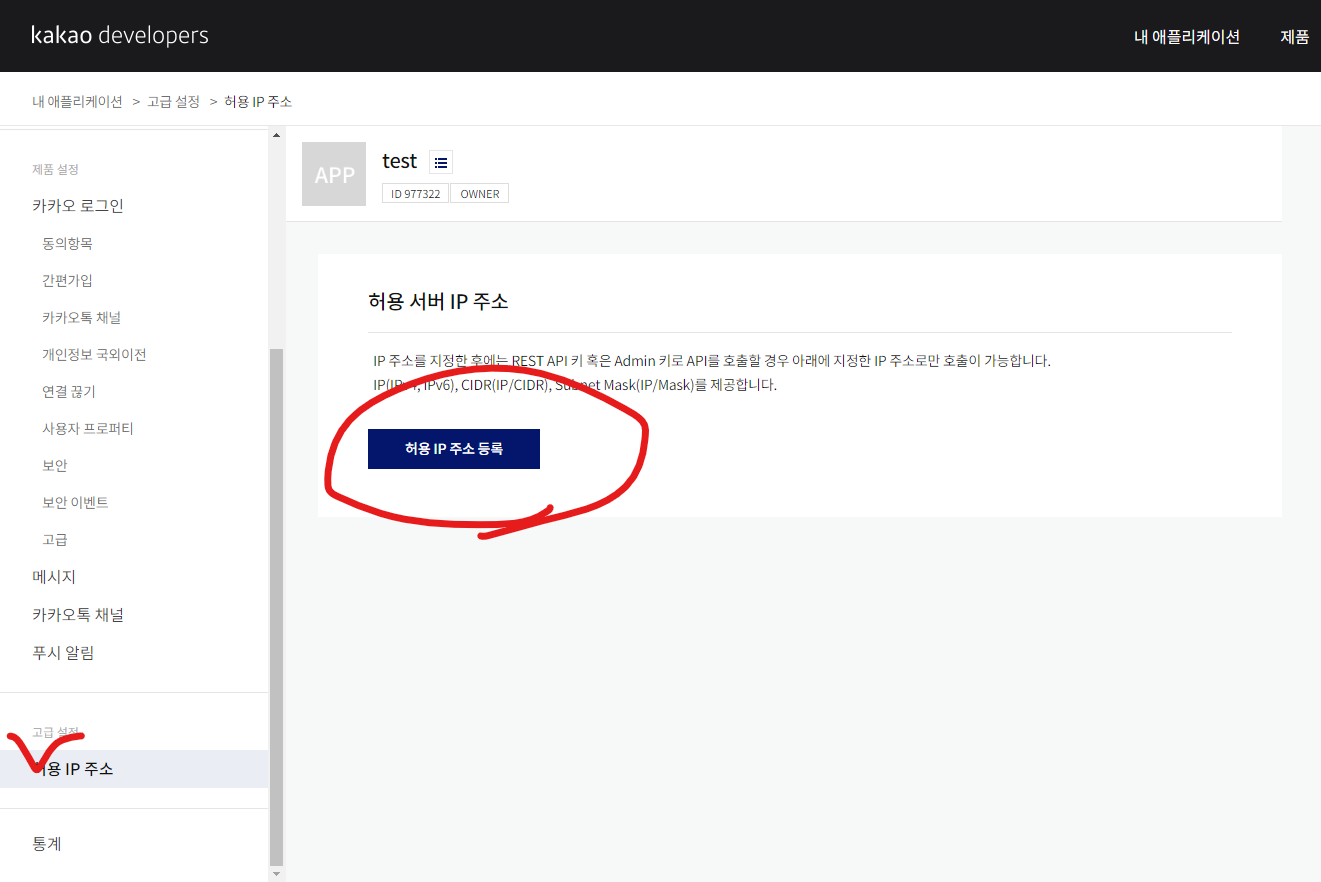Click the 허용 서버 IP 주소 heading
This screenshot has width=1321, height=882.
438,301
